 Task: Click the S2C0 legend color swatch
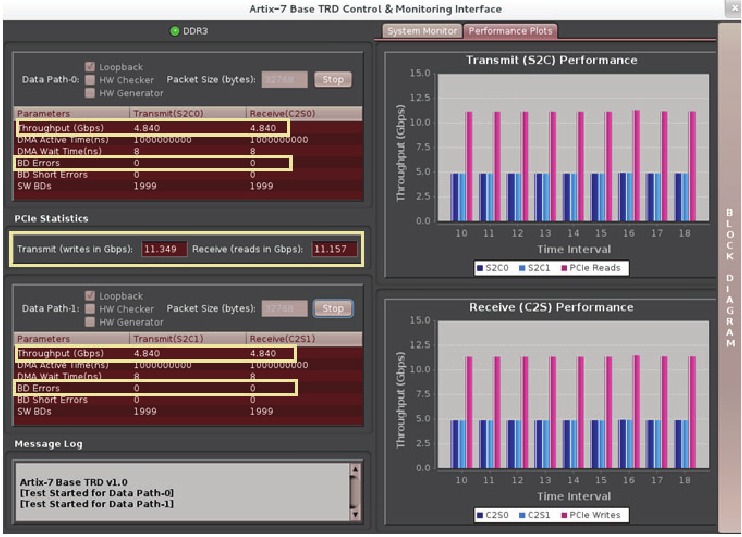(x=480, y=268)
